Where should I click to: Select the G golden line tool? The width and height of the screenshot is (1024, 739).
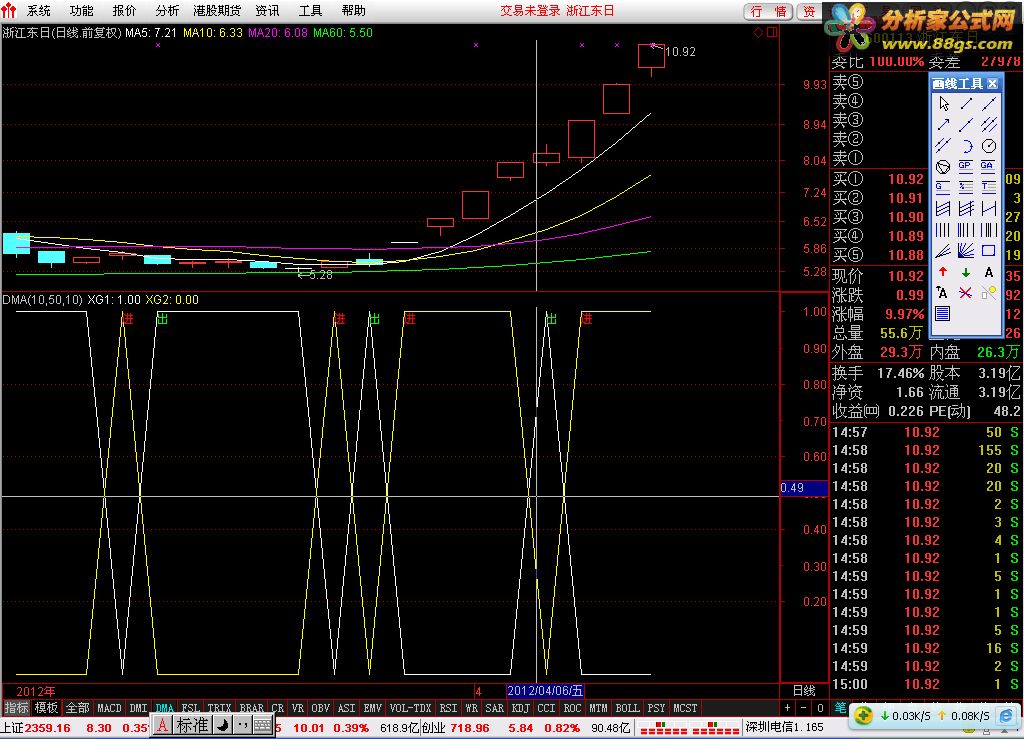click(943, 187)
